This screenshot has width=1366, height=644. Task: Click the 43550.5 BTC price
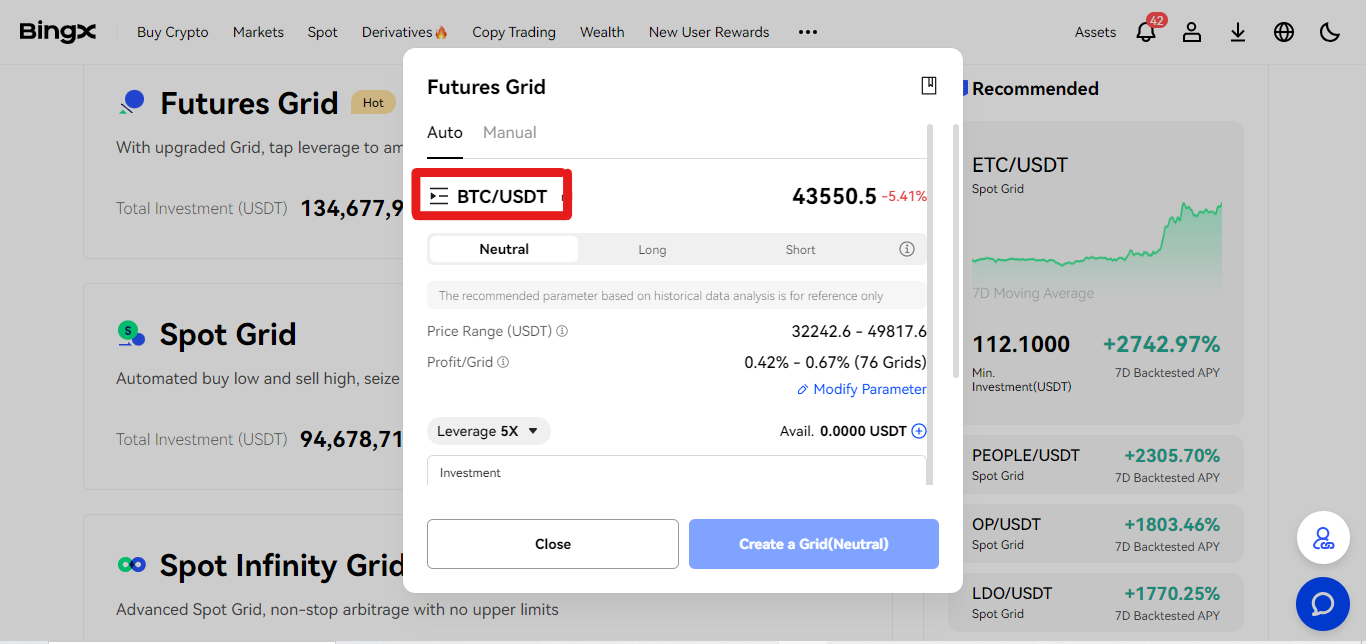(834, 196)
